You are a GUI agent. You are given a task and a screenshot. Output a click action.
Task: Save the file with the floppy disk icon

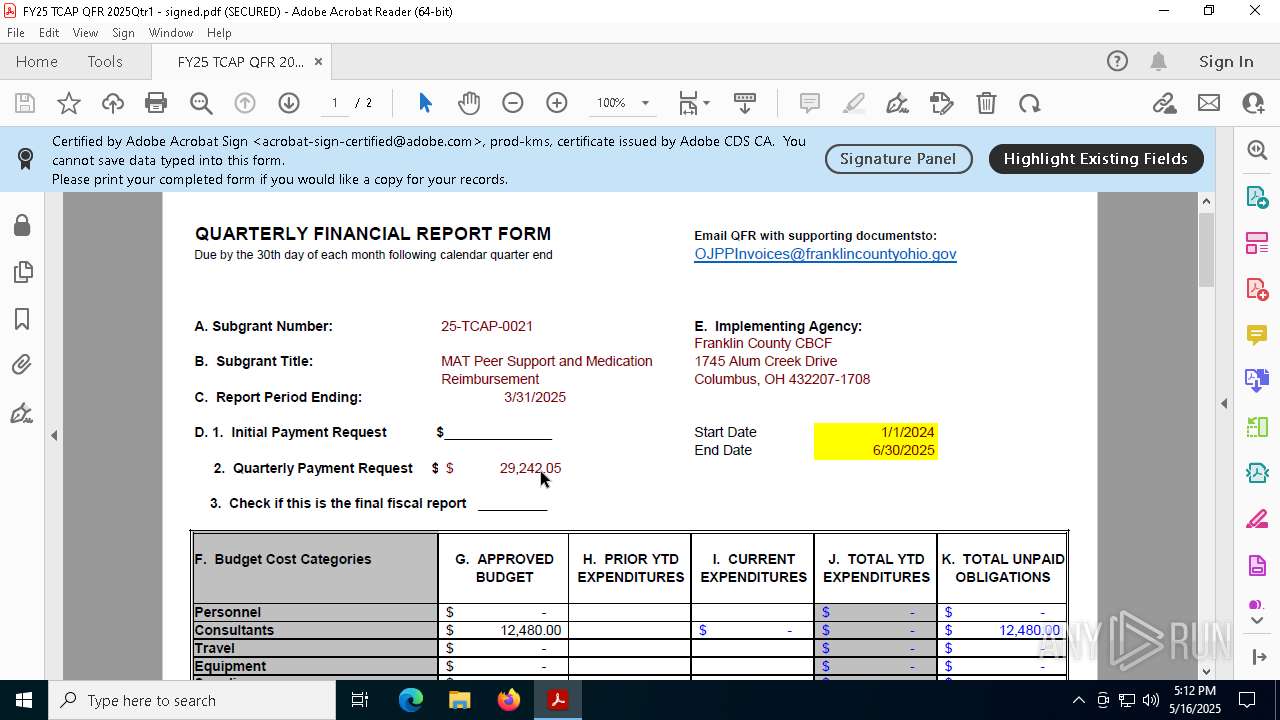point(25,103)
